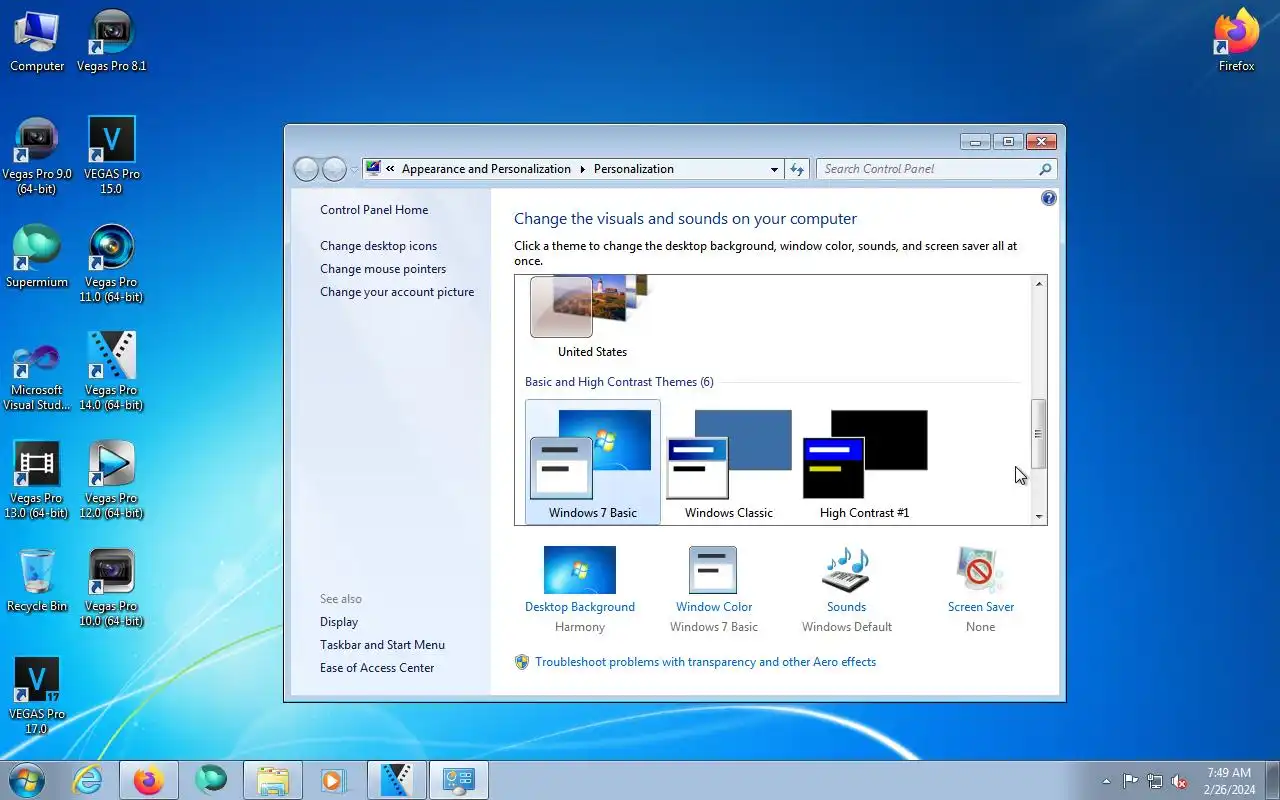Open Window Color settings
Viewport: 1280px width, 800px height.
pyautogui.click(x=713, y=590)
